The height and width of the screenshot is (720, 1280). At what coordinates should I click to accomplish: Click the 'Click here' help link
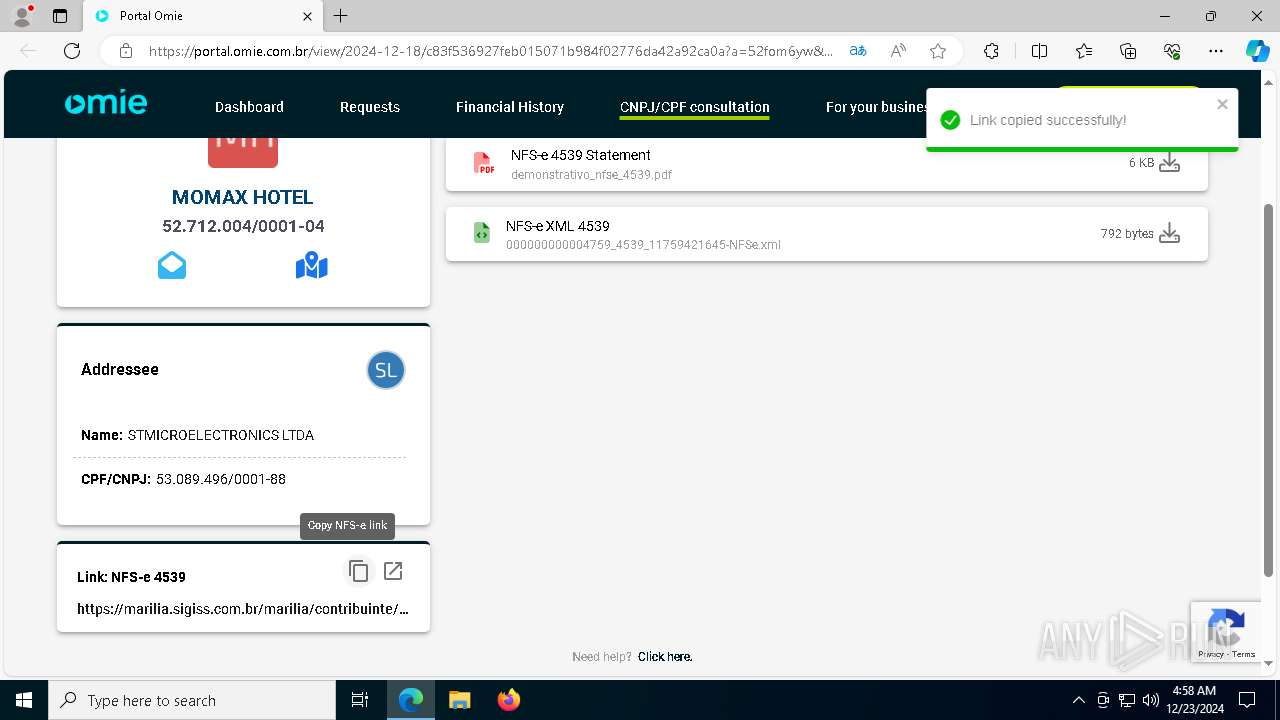[x=665, y=657]
